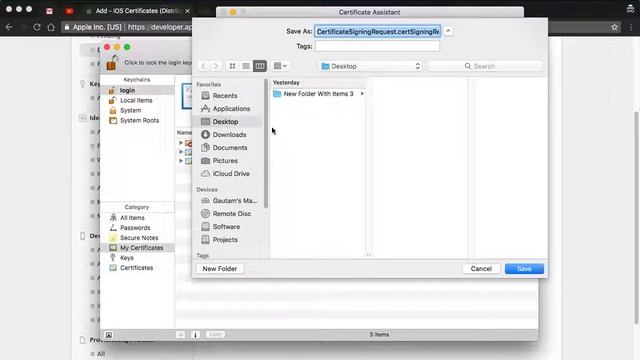
Task: Click the Search field in save dialog
Action: (x=485, y=66)
